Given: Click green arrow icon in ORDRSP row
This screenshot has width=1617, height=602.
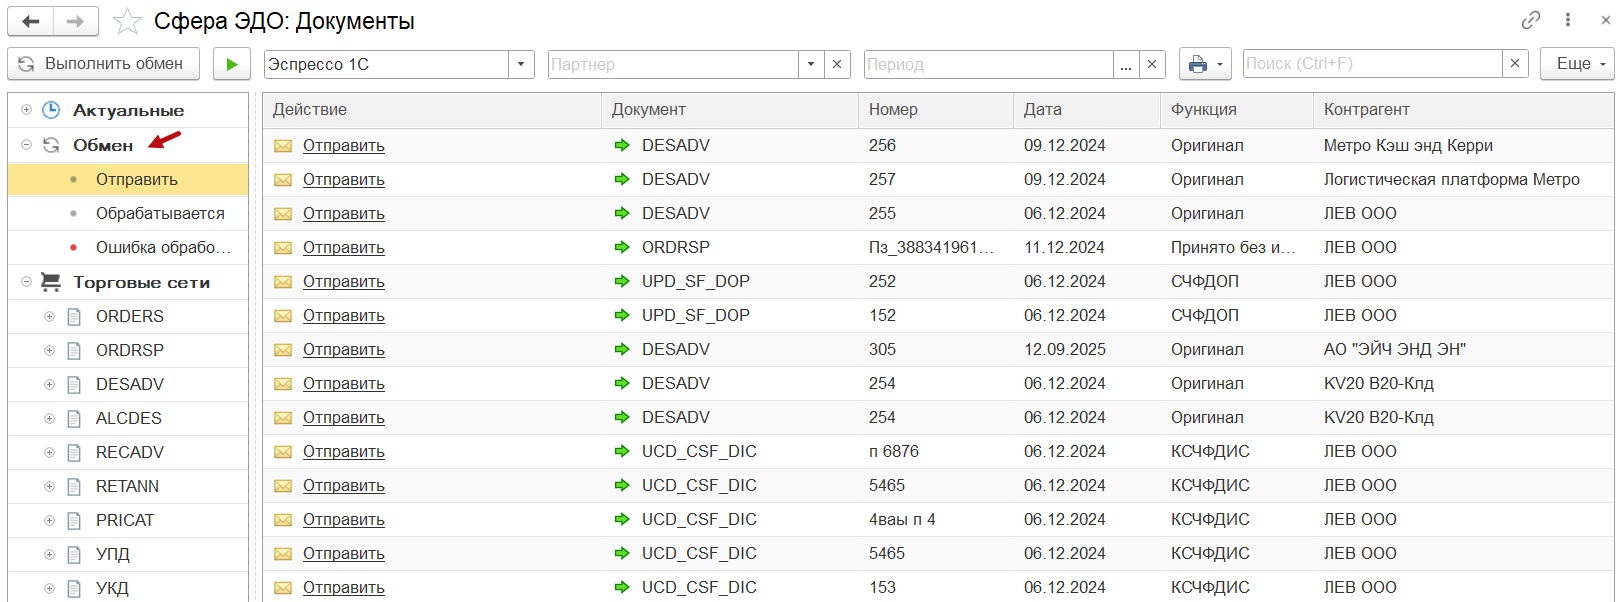Looking at the screenshot, I should [622, 247].
